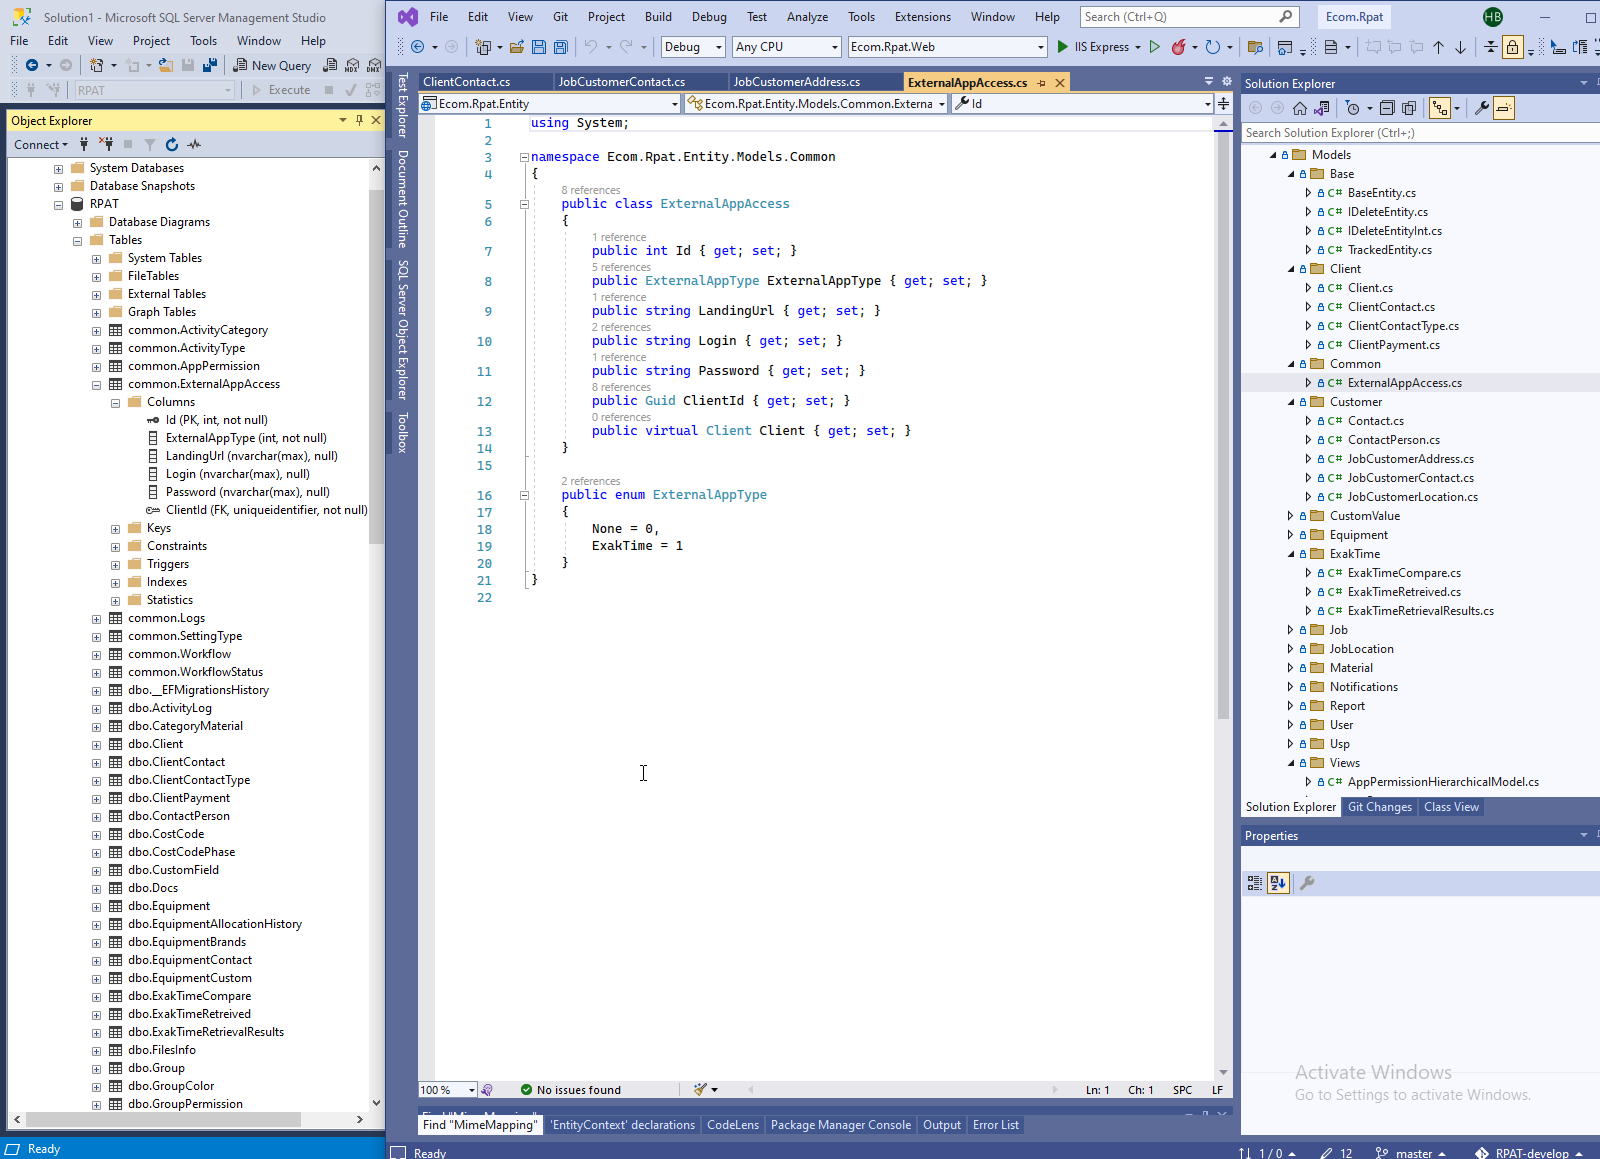Click Start Without Debugging play icon

[x=1155, y=47]
